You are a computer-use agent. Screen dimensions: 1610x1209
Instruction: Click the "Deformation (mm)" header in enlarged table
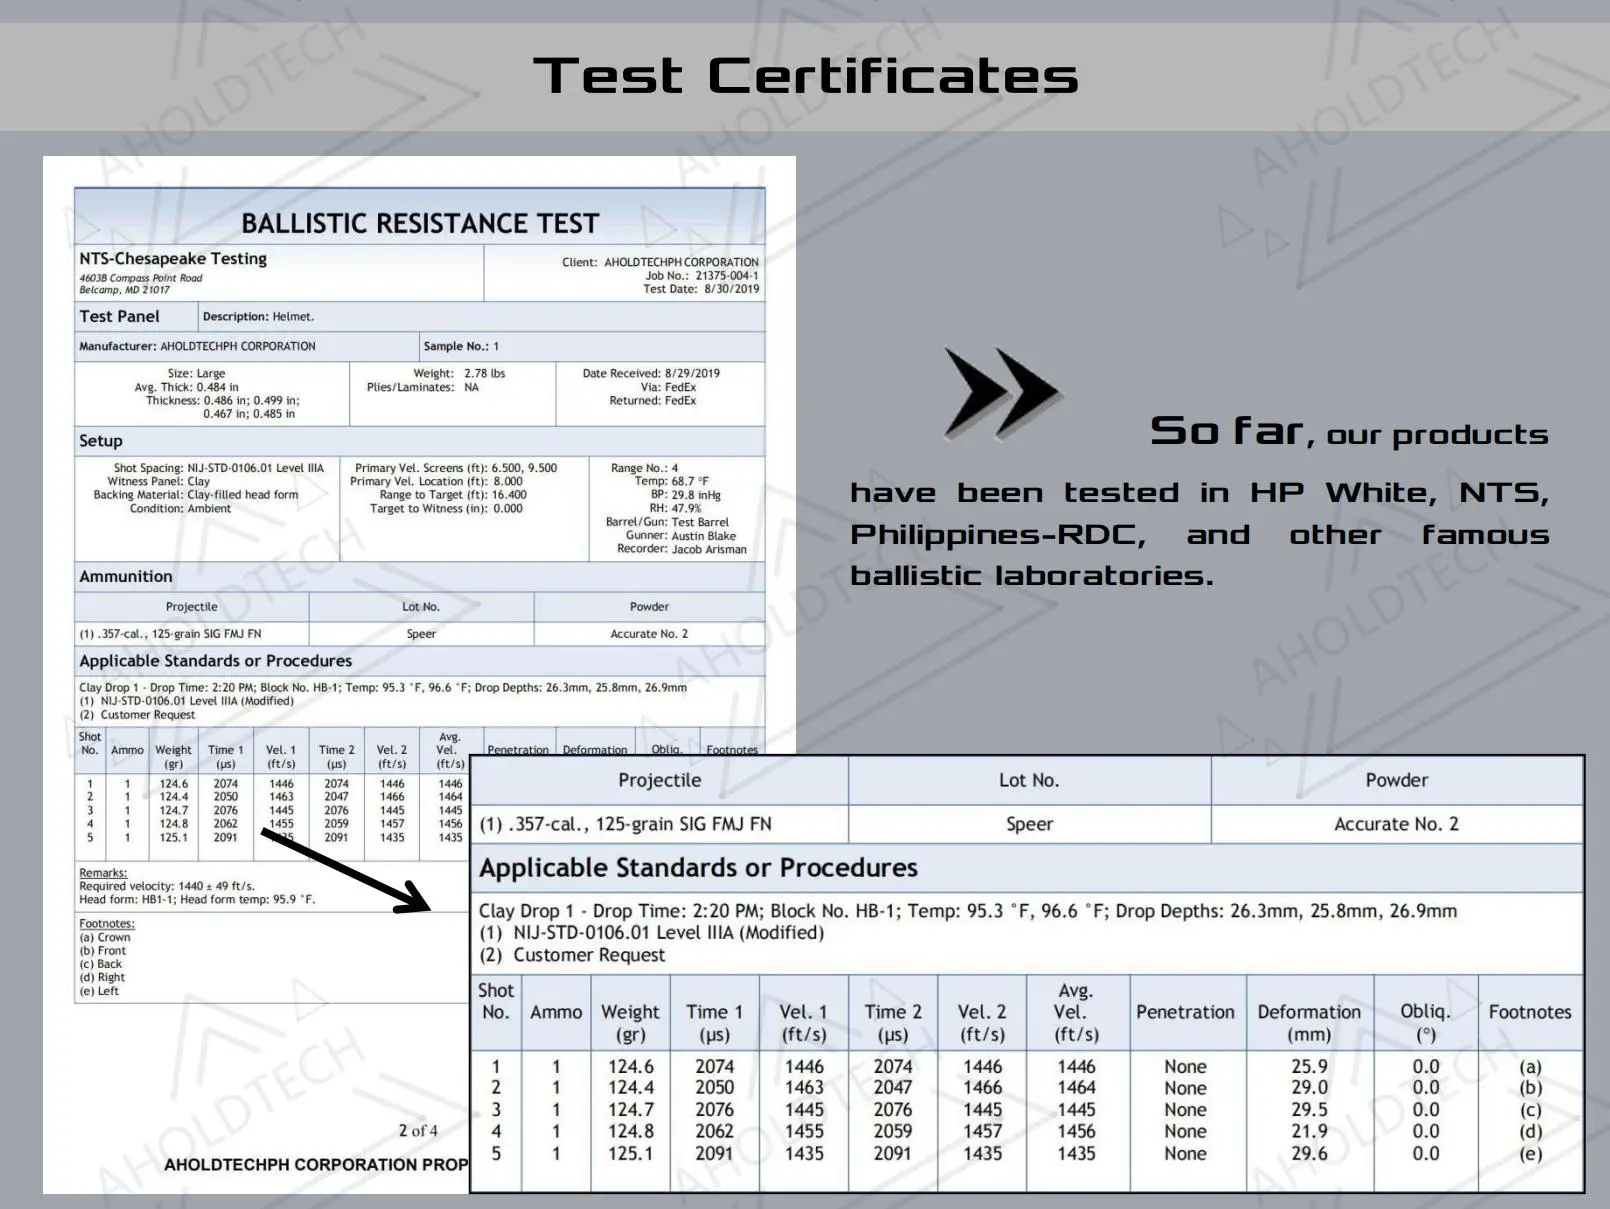pos(1309,1022)
